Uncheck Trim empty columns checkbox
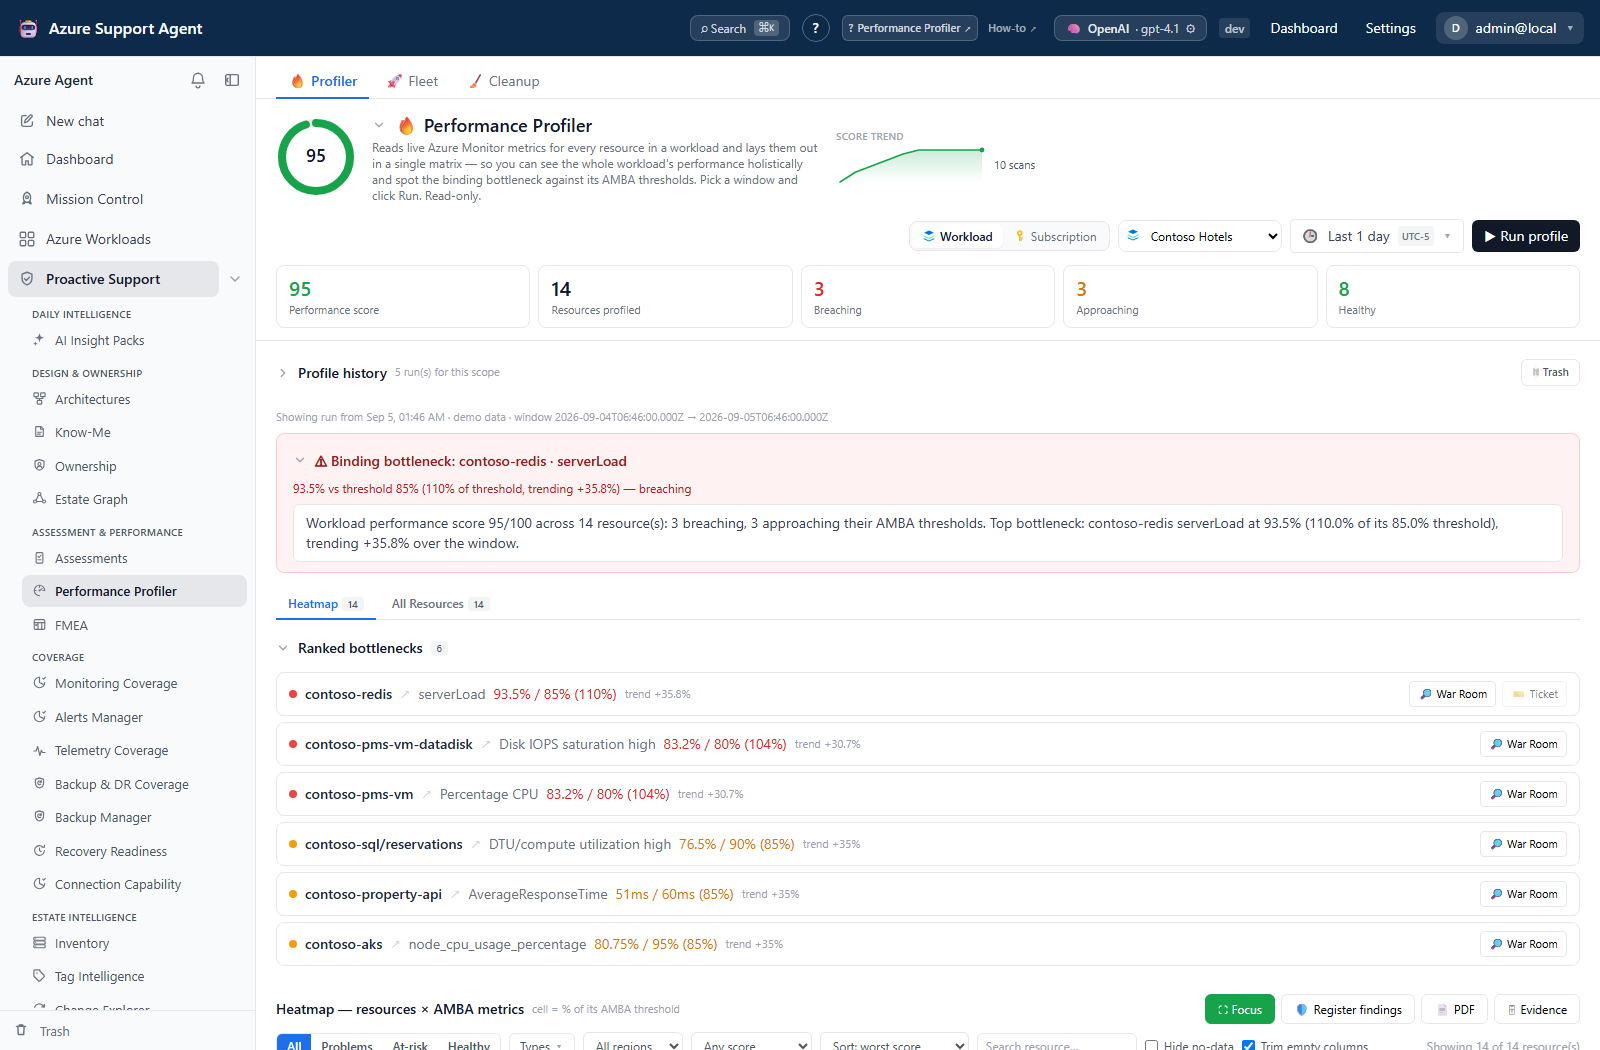 tap(1248, 1046)
